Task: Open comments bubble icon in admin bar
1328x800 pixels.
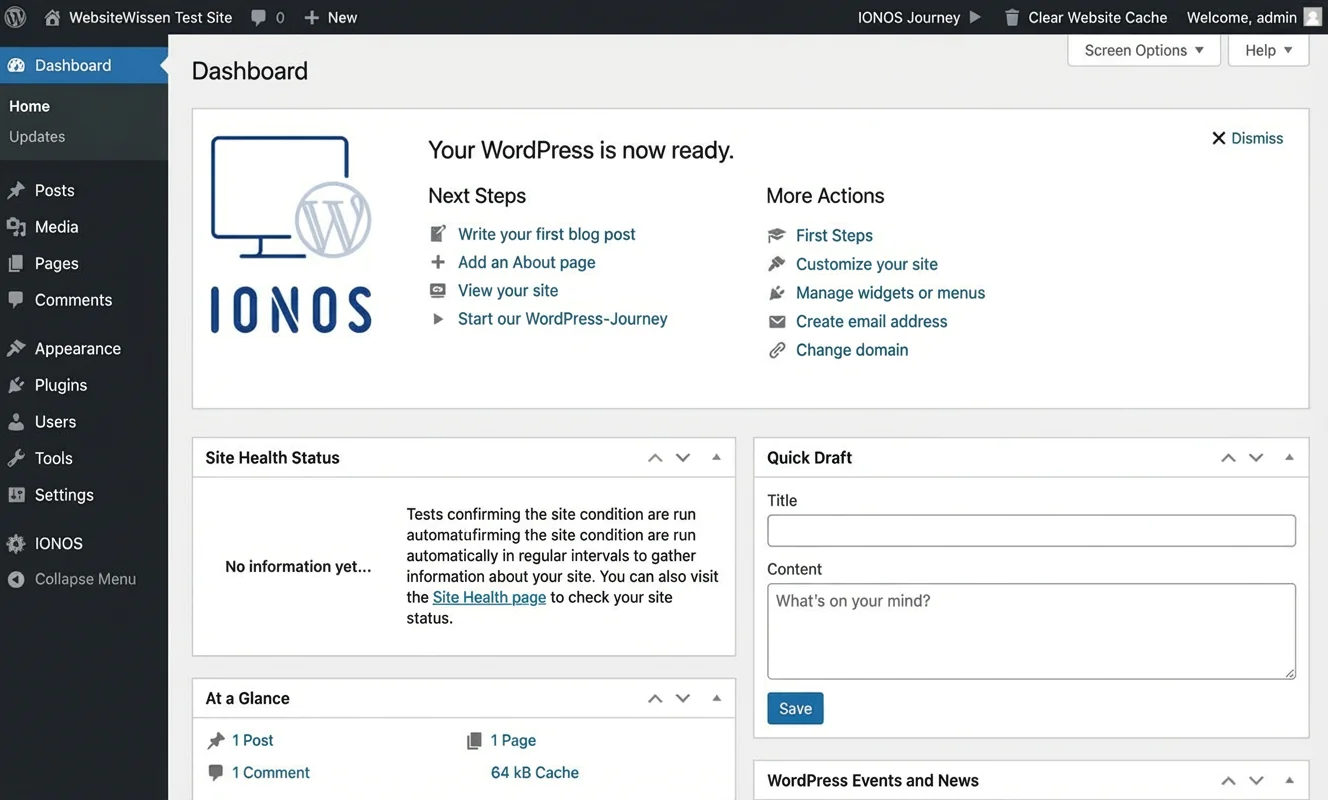Action: point(259,17)
